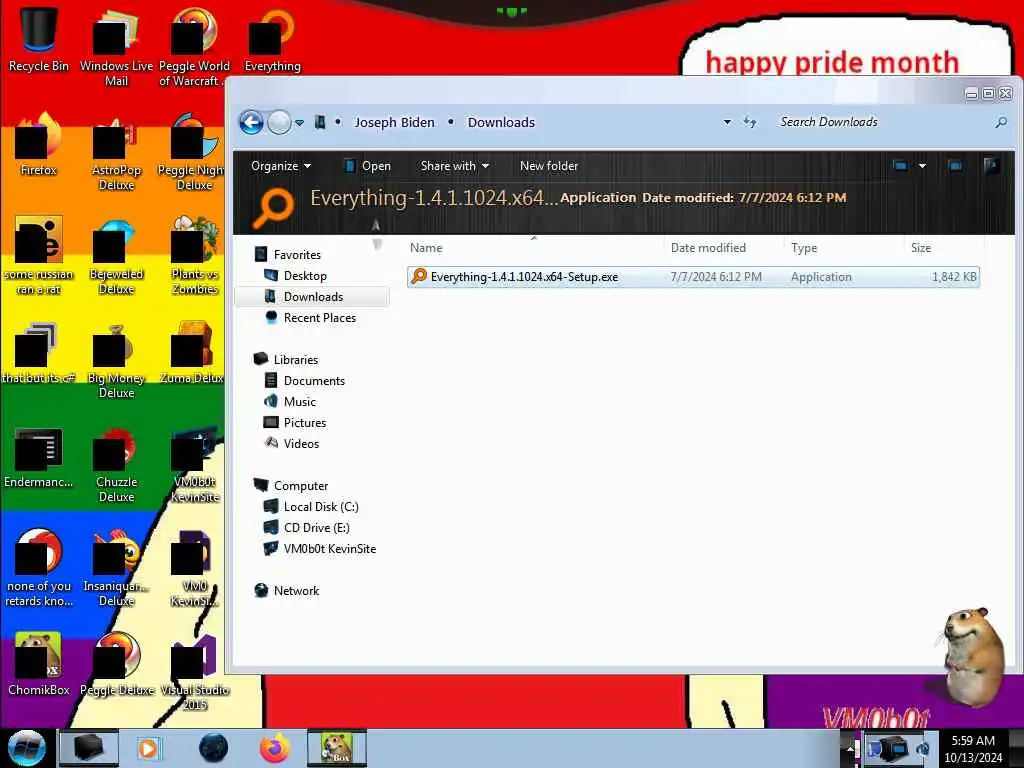Select Peggle Deluxe desktop icon
The height and width of the screenshot is (768, 1024).
tap(116, 664)
